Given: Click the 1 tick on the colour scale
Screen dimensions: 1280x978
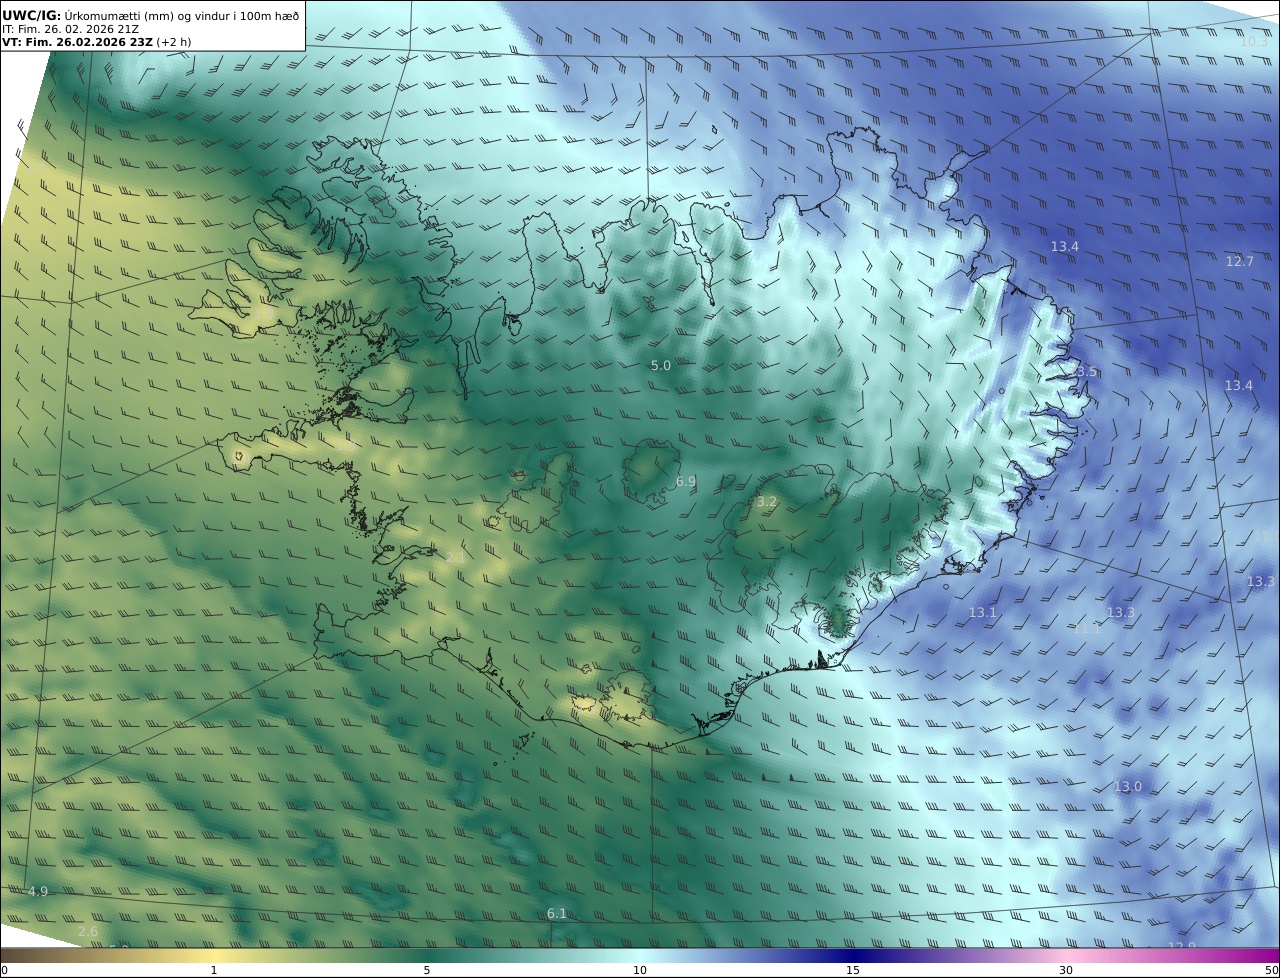Looking at the screenshot, I should (x=214, y=970).
